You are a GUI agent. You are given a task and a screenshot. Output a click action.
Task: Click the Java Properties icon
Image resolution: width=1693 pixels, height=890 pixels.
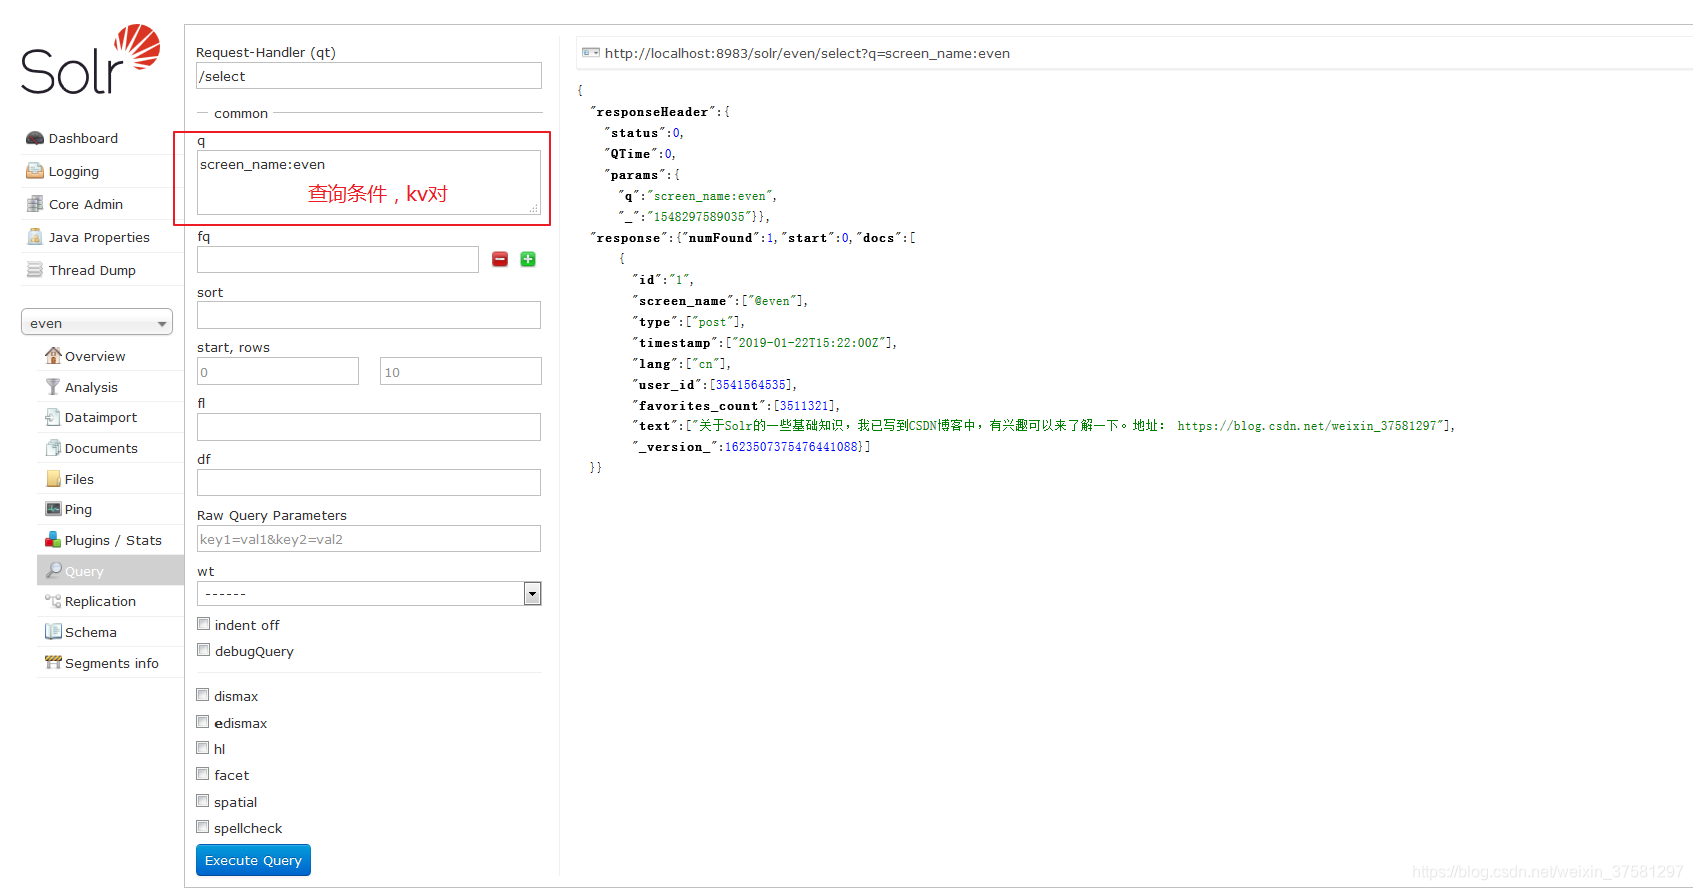click(35, 237)
